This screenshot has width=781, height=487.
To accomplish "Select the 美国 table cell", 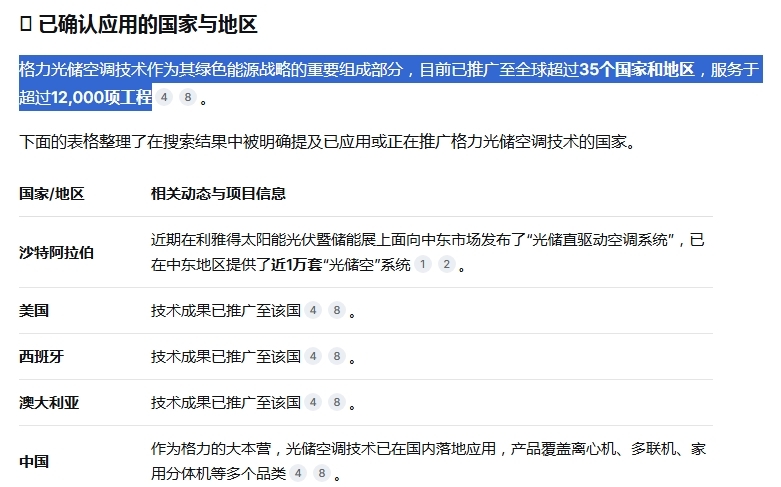I will [34, 311].
